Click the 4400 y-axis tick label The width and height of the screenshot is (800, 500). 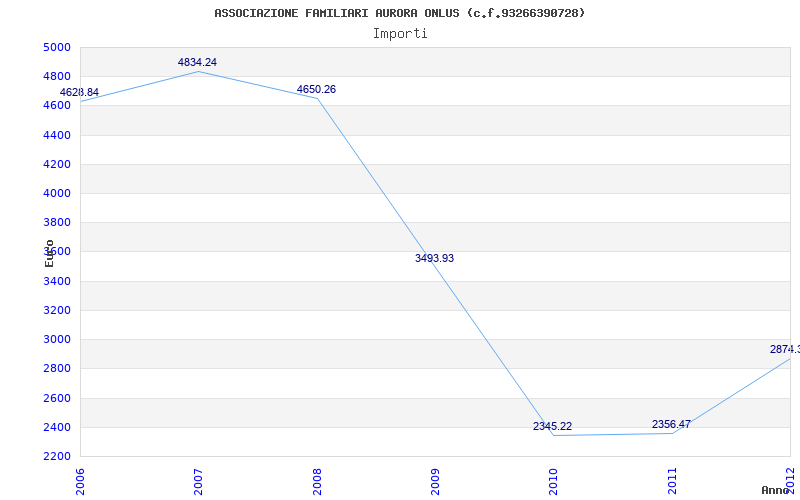(x=57, y=135)
